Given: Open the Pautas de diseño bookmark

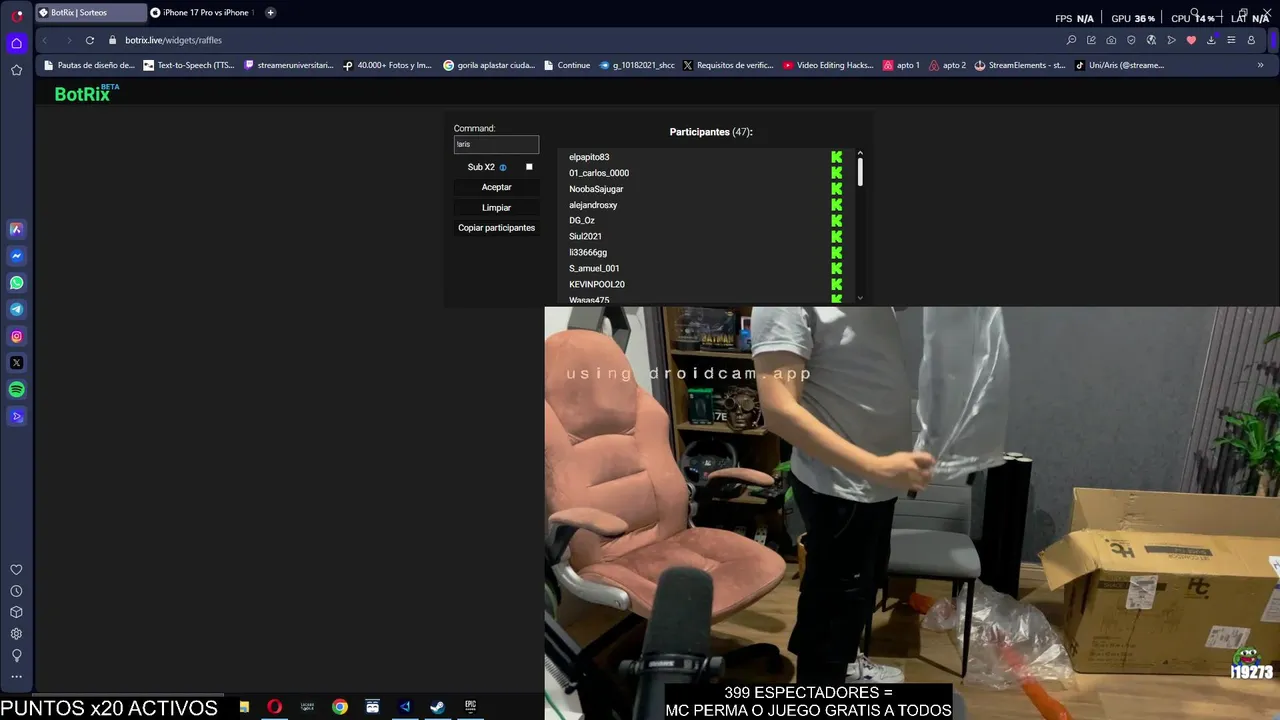Looking at the screenshot, I should [x=89, y=65].
